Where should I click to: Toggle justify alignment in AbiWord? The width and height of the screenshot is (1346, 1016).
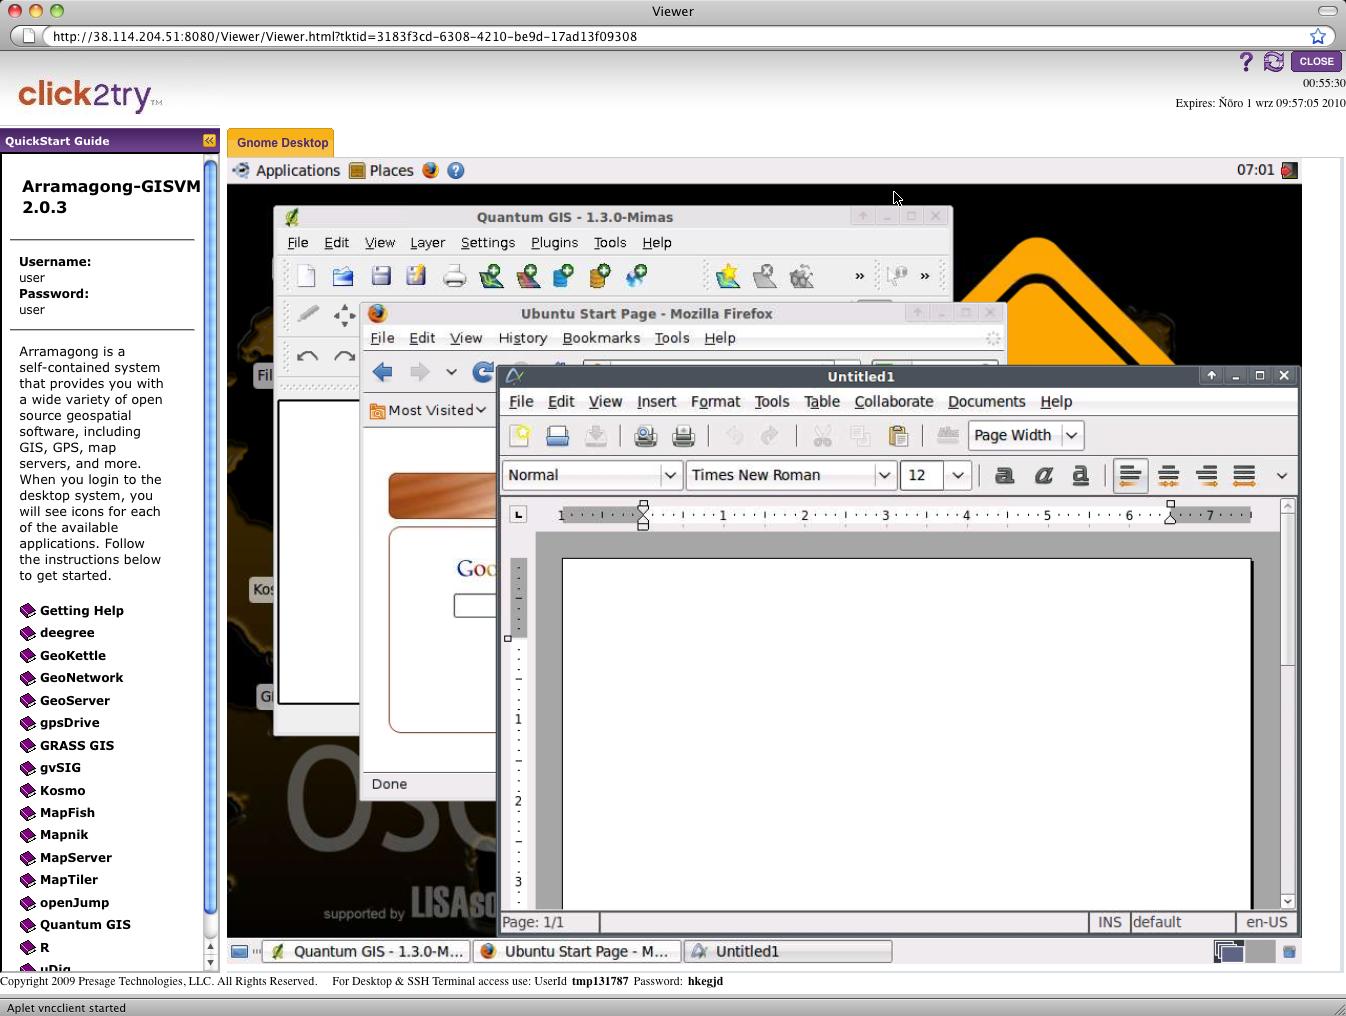click(1244, 476)
